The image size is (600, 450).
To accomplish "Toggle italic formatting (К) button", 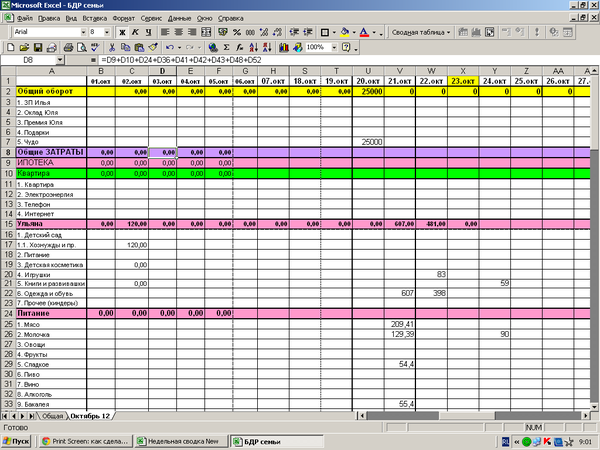I will (x=135, y=32).
